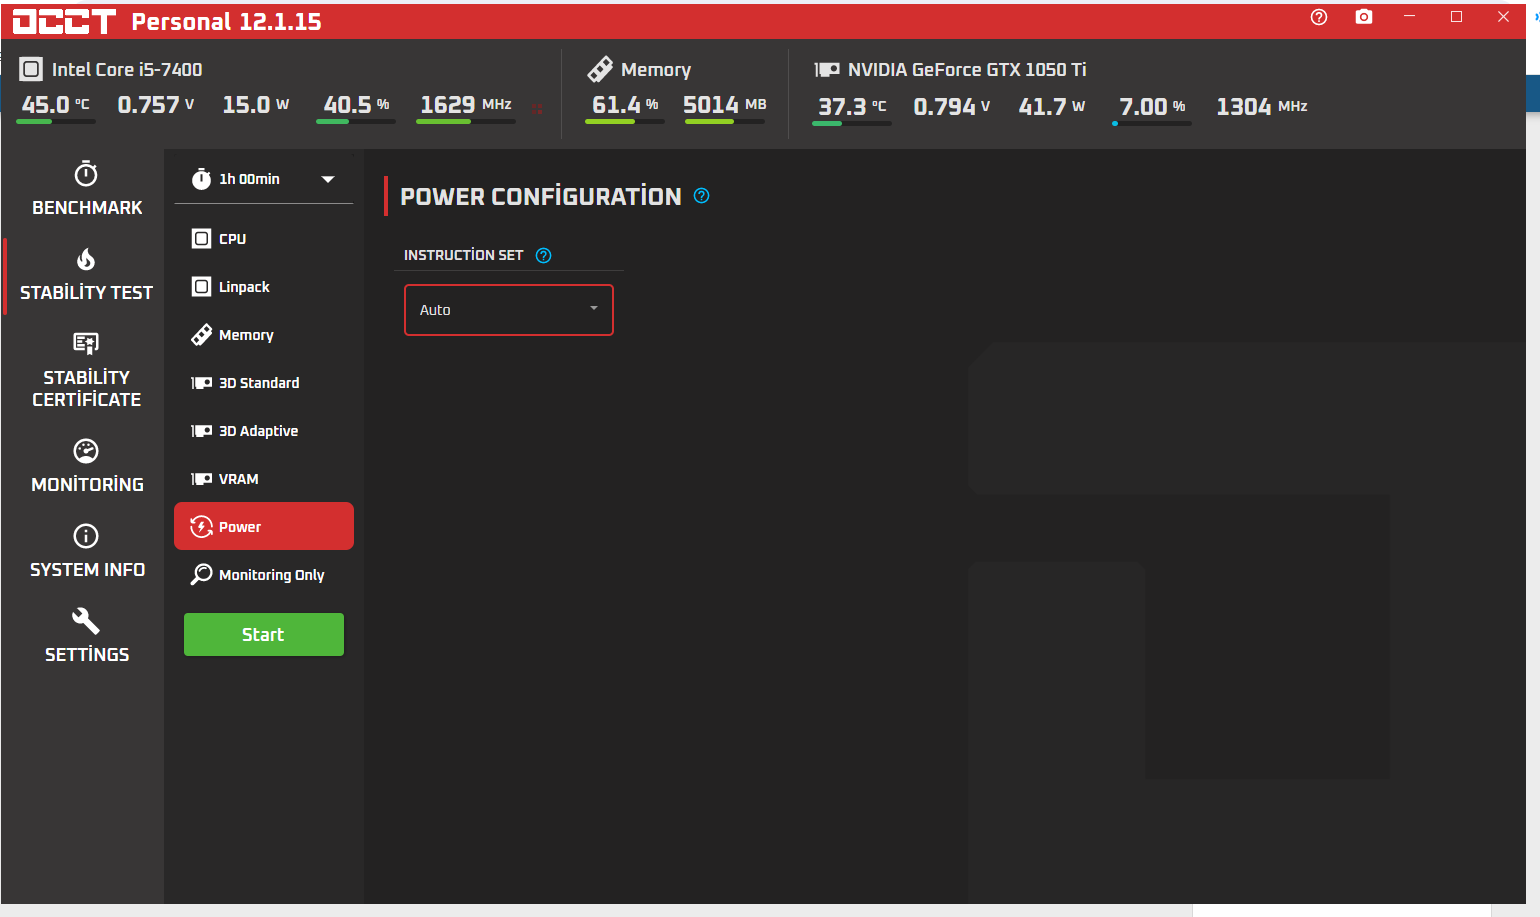Select the 3D Standard test
The image size is (1540, 917).
click(264, 383)
